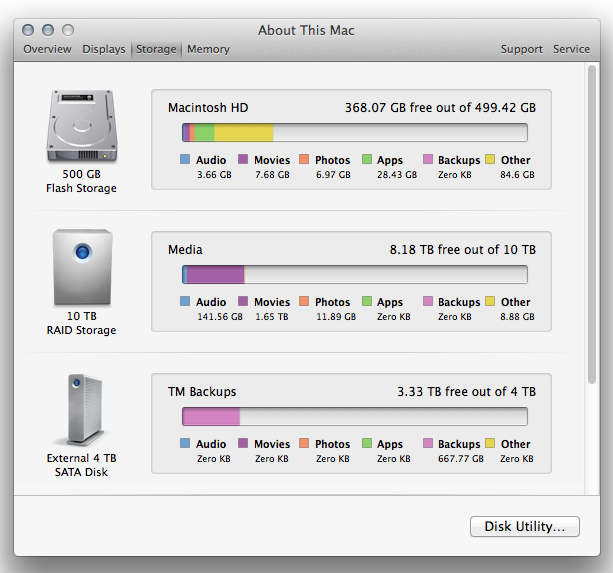613x573 pixels.
Task: Click the '11.89 GB' Photos value
Action: 336,317
